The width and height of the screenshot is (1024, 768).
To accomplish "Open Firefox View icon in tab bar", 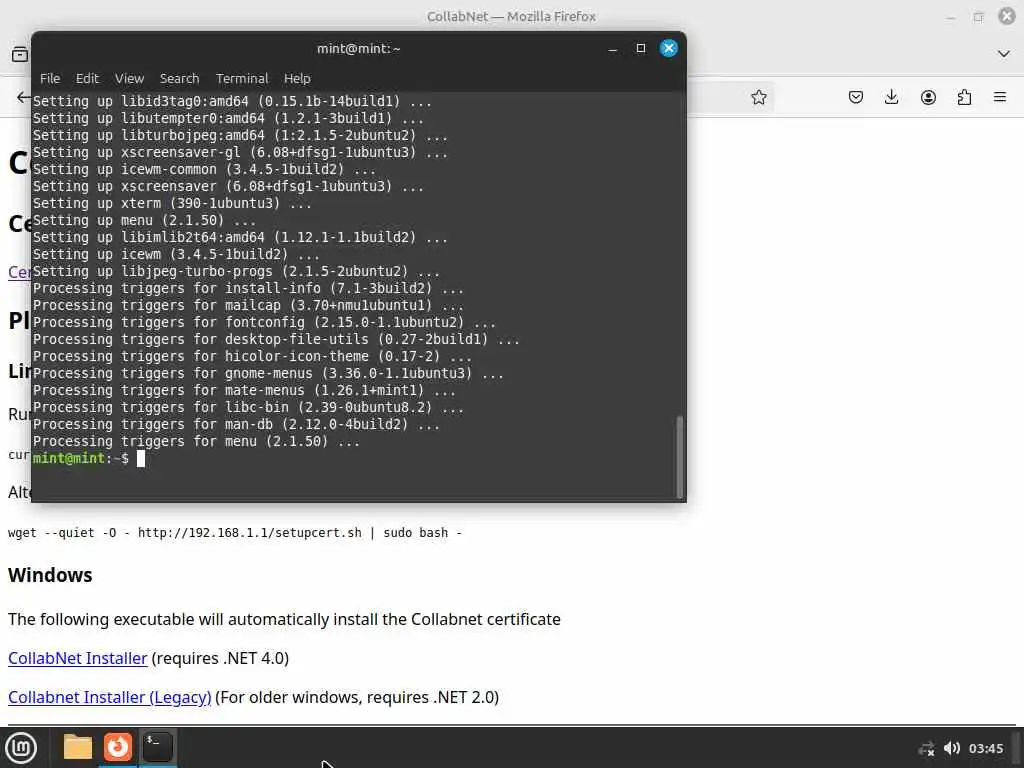I will tap(20, 54).
